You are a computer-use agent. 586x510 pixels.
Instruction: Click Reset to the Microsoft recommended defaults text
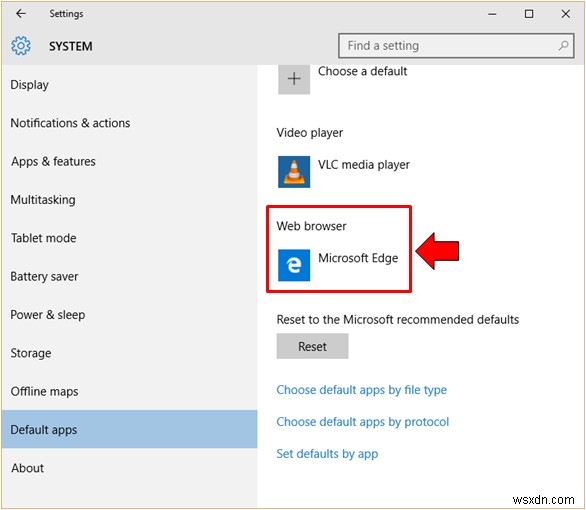click(x=398, y=319)
